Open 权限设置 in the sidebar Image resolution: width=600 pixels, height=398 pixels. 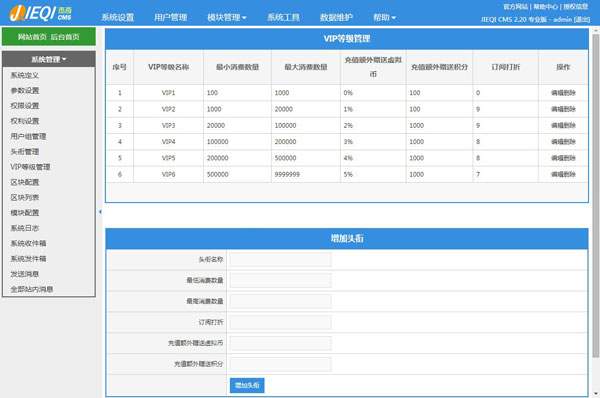pos(24,106)
